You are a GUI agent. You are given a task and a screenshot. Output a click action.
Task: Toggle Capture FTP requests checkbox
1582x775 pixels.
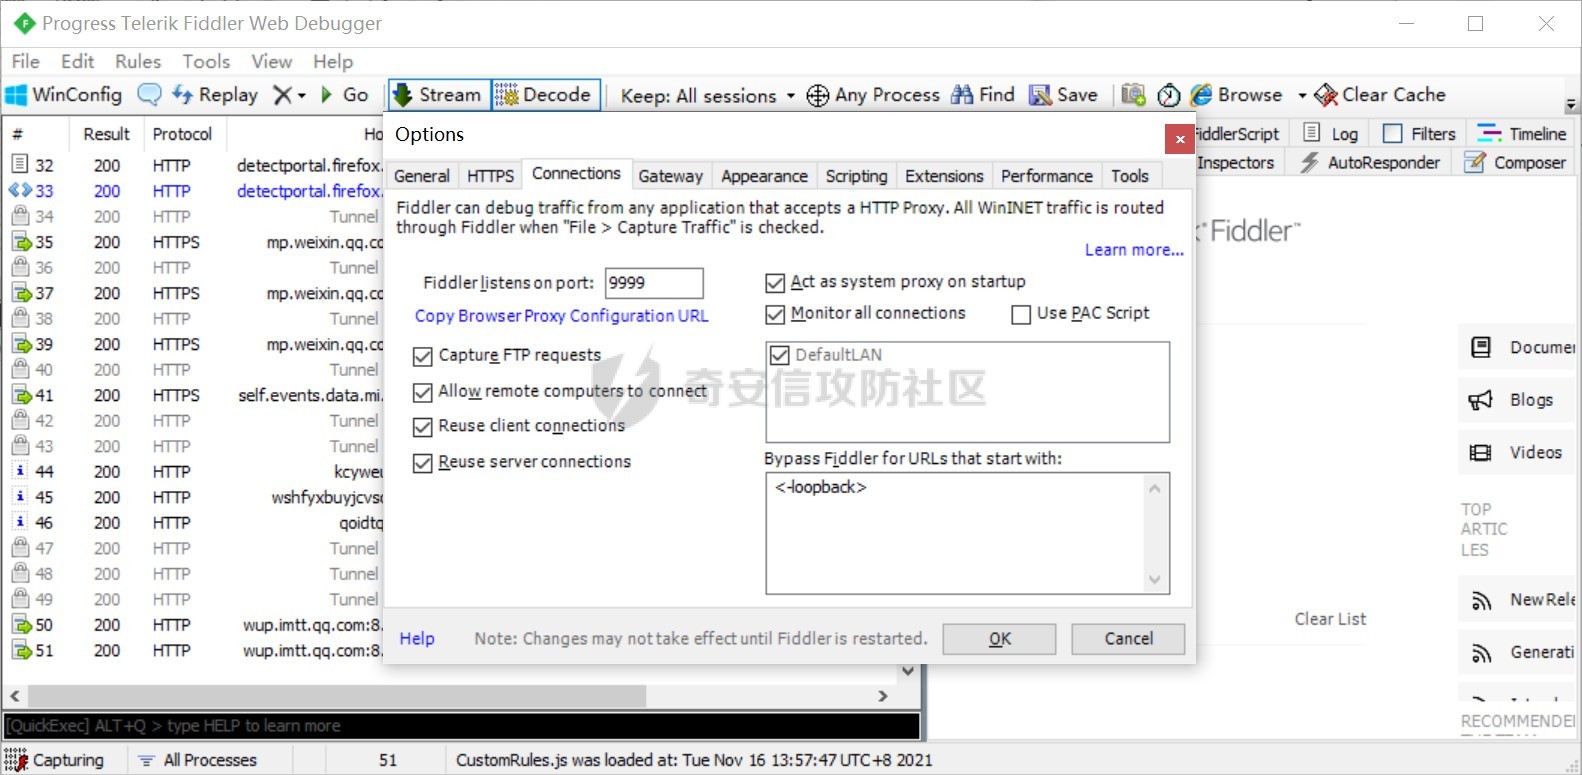click(x=423, y=356)
